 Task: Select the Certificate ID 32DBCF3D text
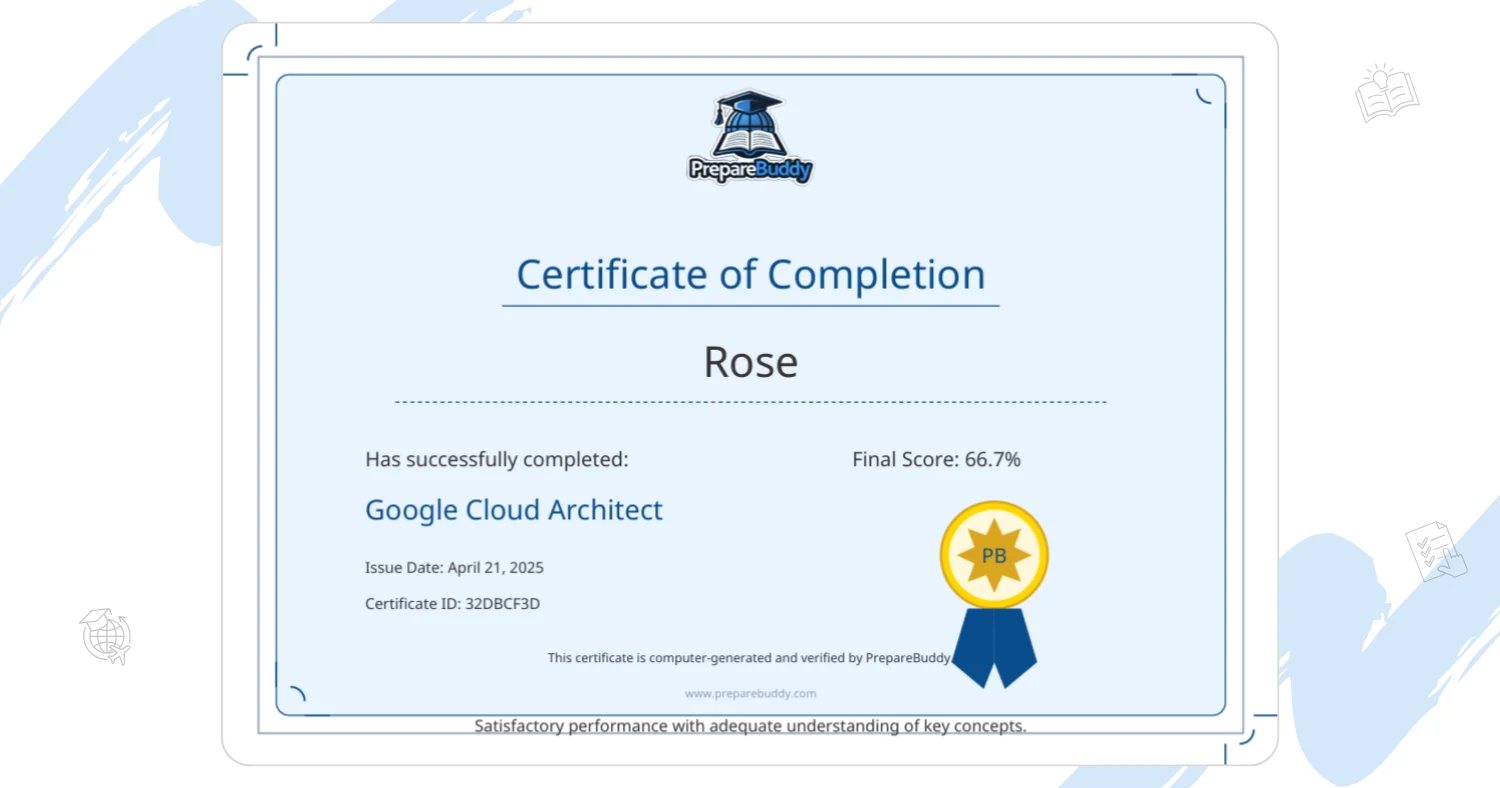pos(452,604)
